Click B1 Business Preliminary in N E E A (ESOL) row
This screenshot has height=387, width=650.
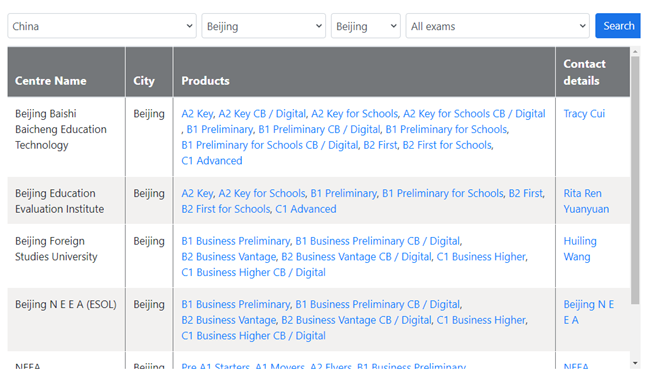coord(236,304)
